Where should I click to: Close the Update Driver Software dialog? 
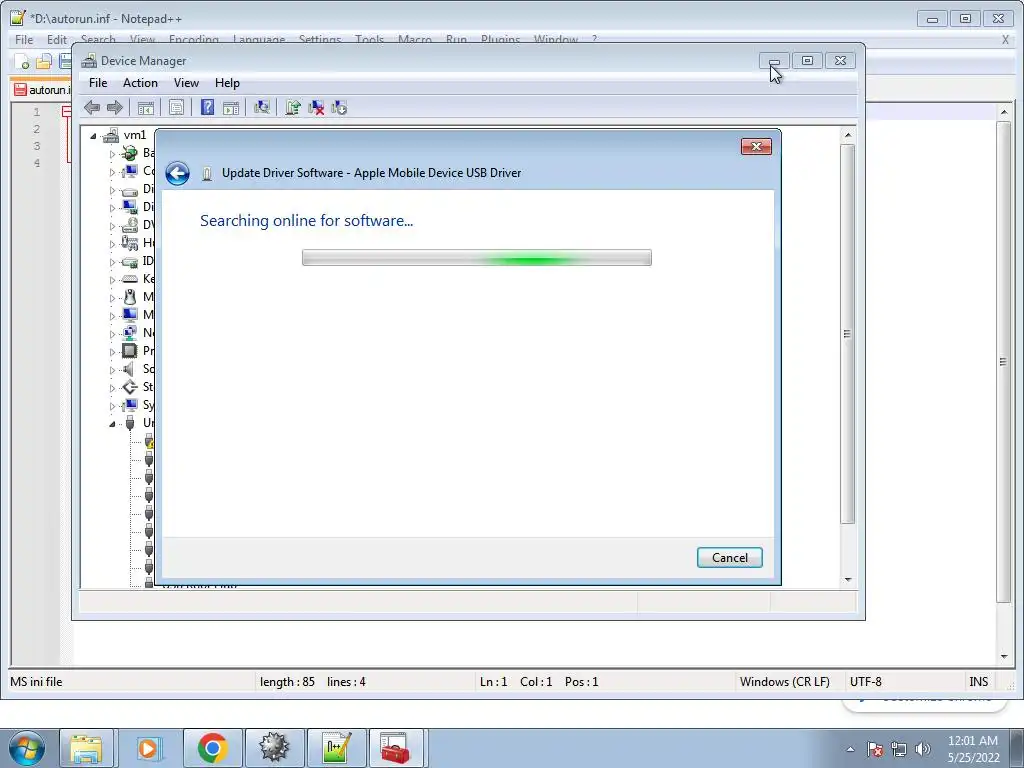tap(756, 146)
